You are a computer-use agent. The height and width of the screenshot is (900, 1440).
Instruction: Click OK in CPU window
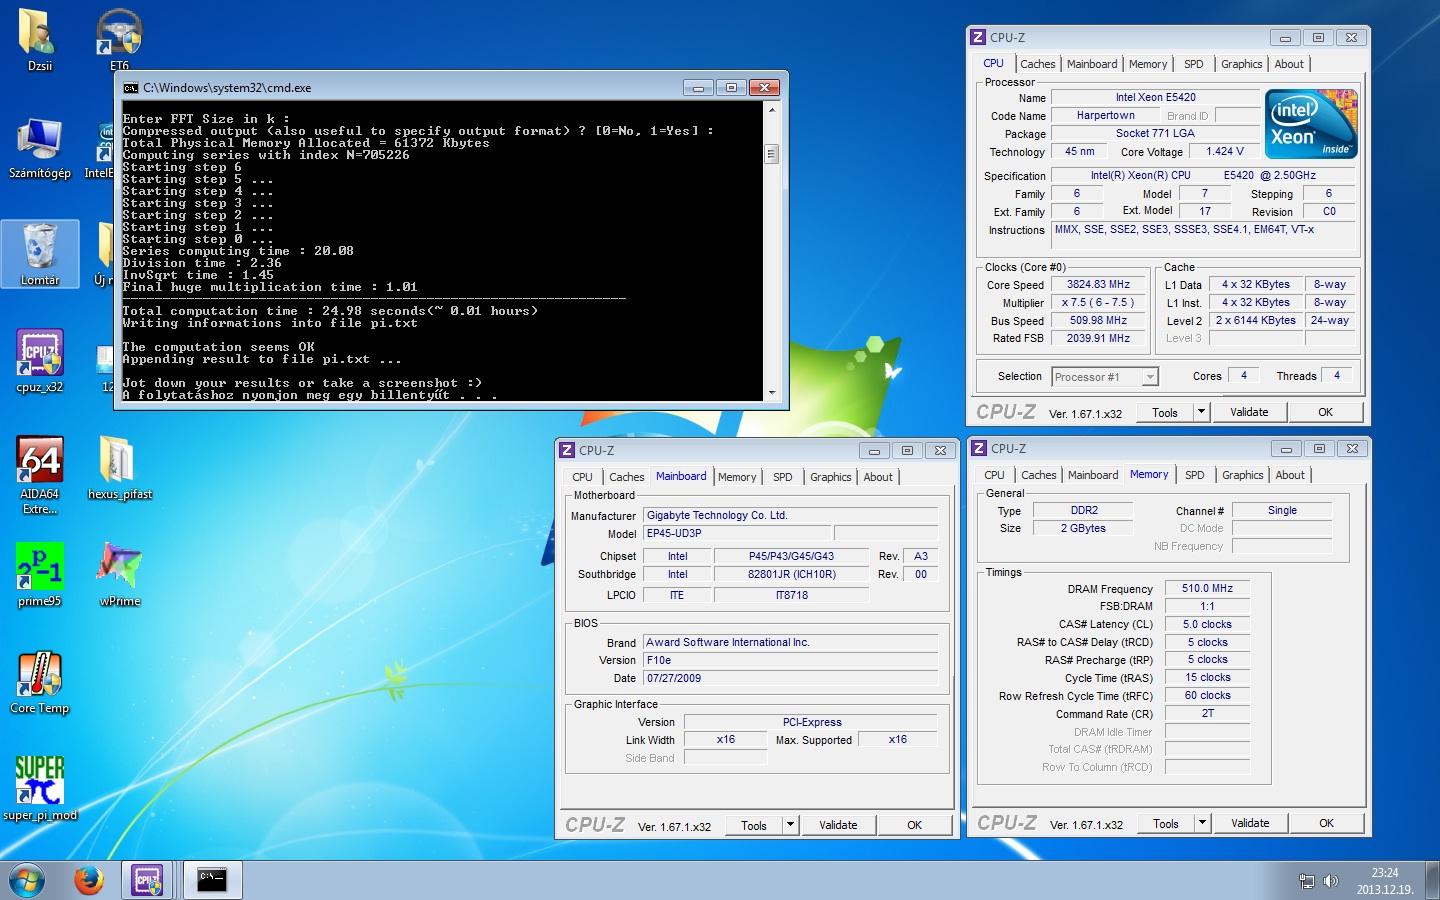tap(1325, 412)
